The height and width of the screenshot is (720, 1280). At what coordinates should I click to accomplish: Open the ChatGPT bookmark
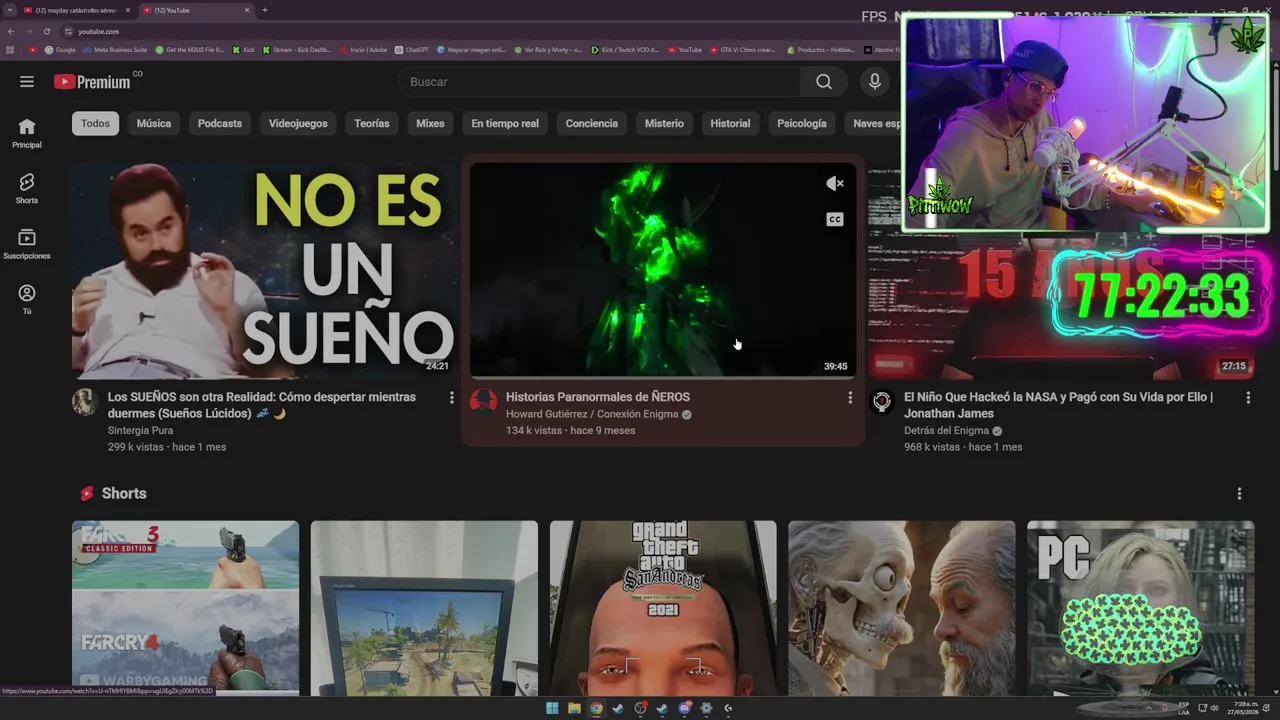click(x=412, y=49)
